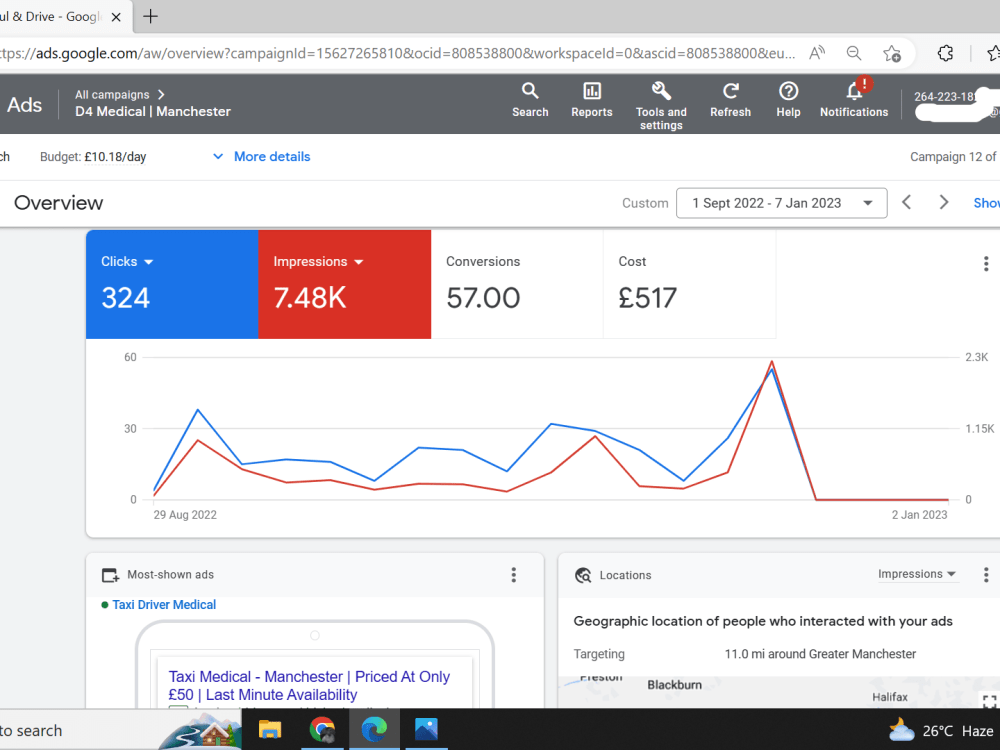Open the Taxi Medical - Manchester ad headline

coord(309,686)
